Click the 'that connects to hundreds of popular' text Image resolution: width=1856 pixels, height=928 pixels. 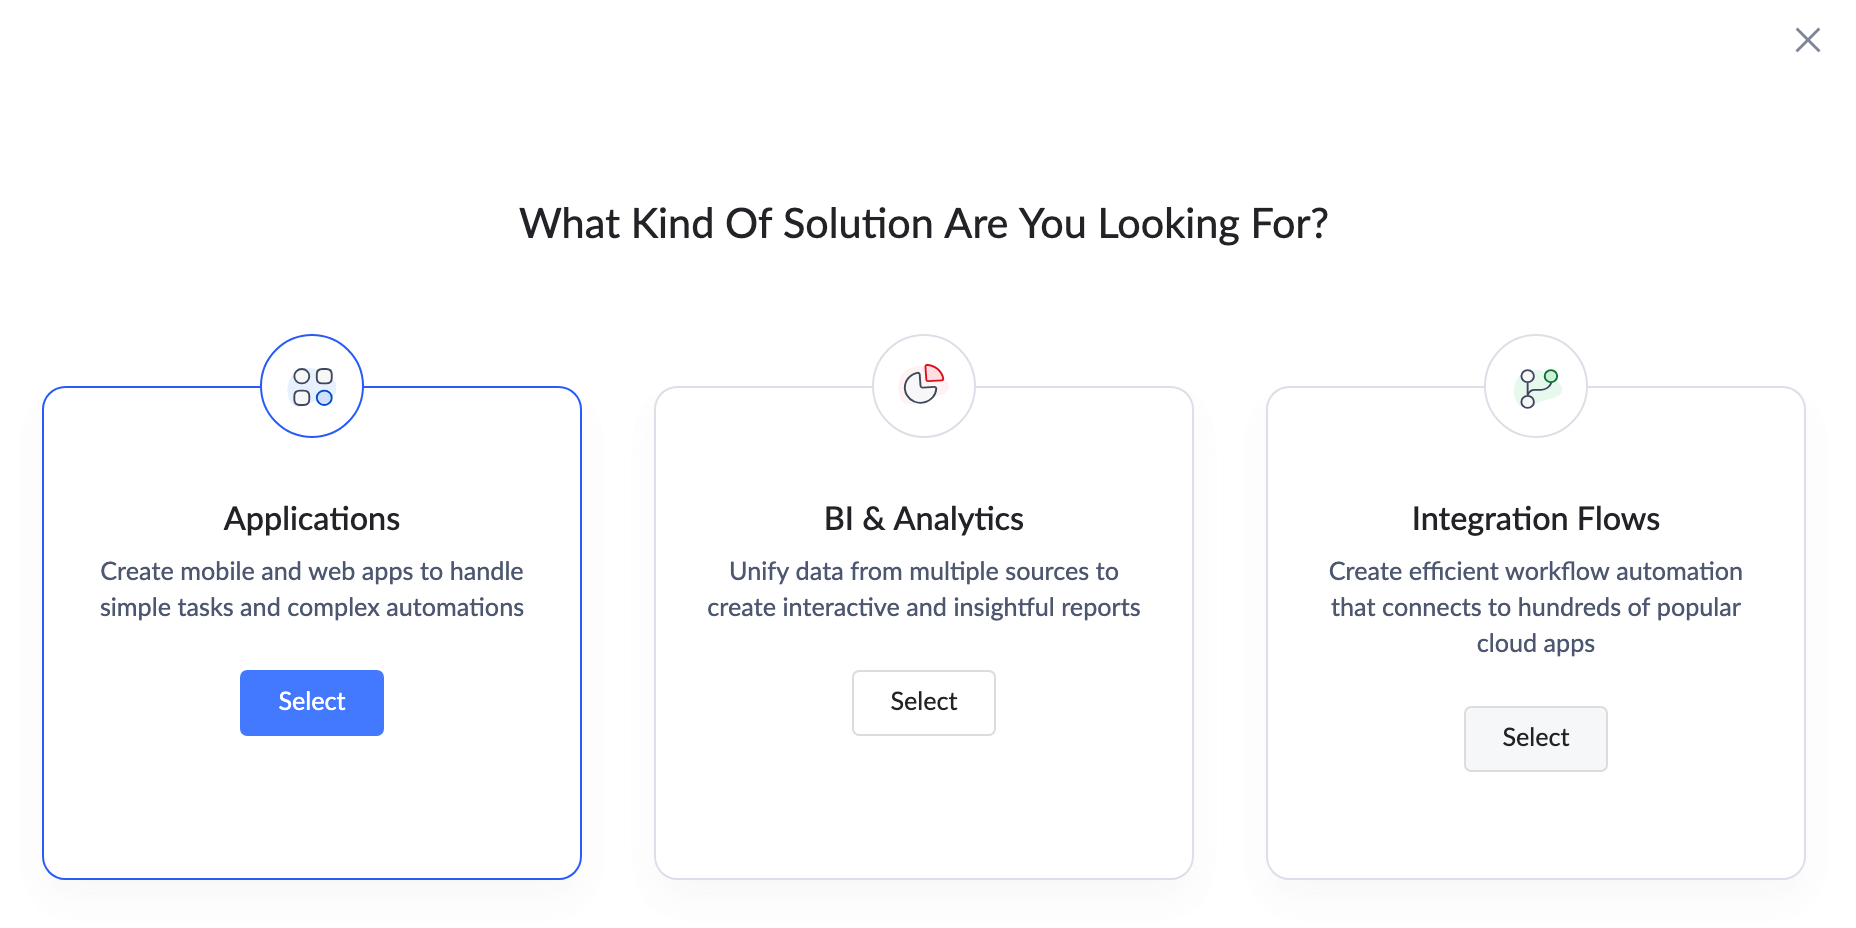coord(1536,607)
